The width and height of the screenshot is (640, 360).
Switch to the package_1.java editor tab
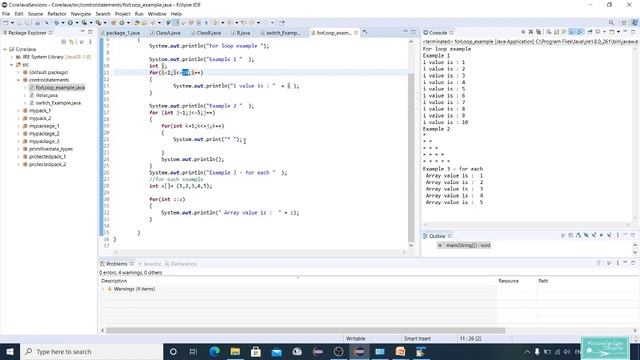coord(122,33)
